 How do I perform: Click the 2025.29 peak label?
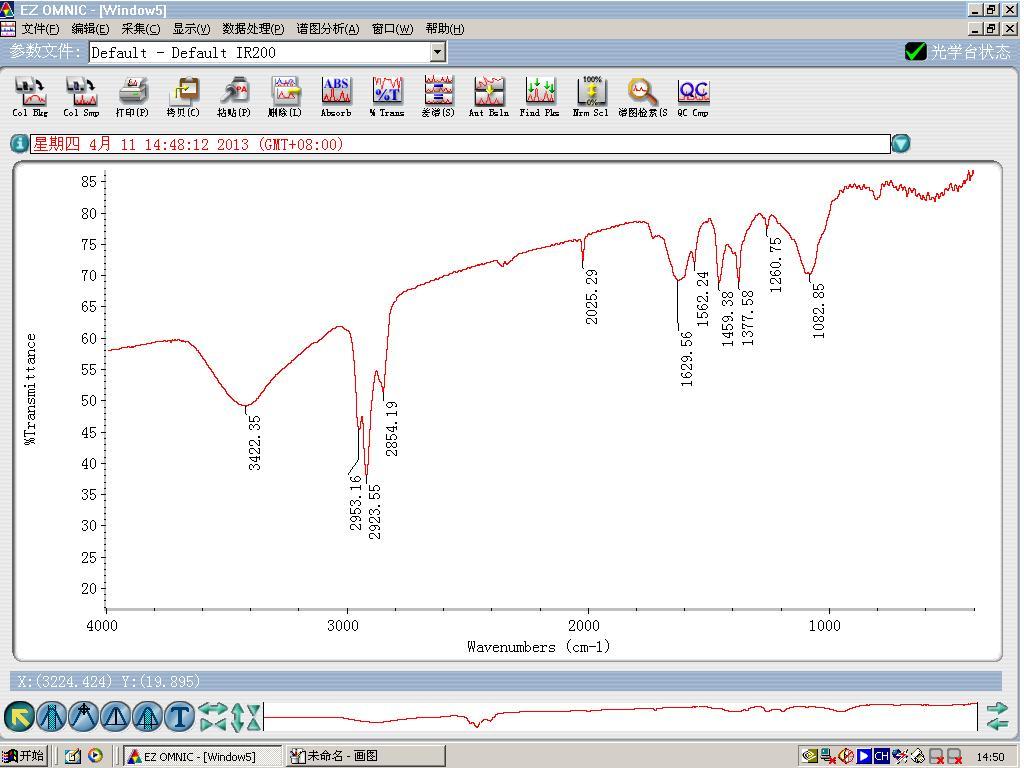coord(592,296)
